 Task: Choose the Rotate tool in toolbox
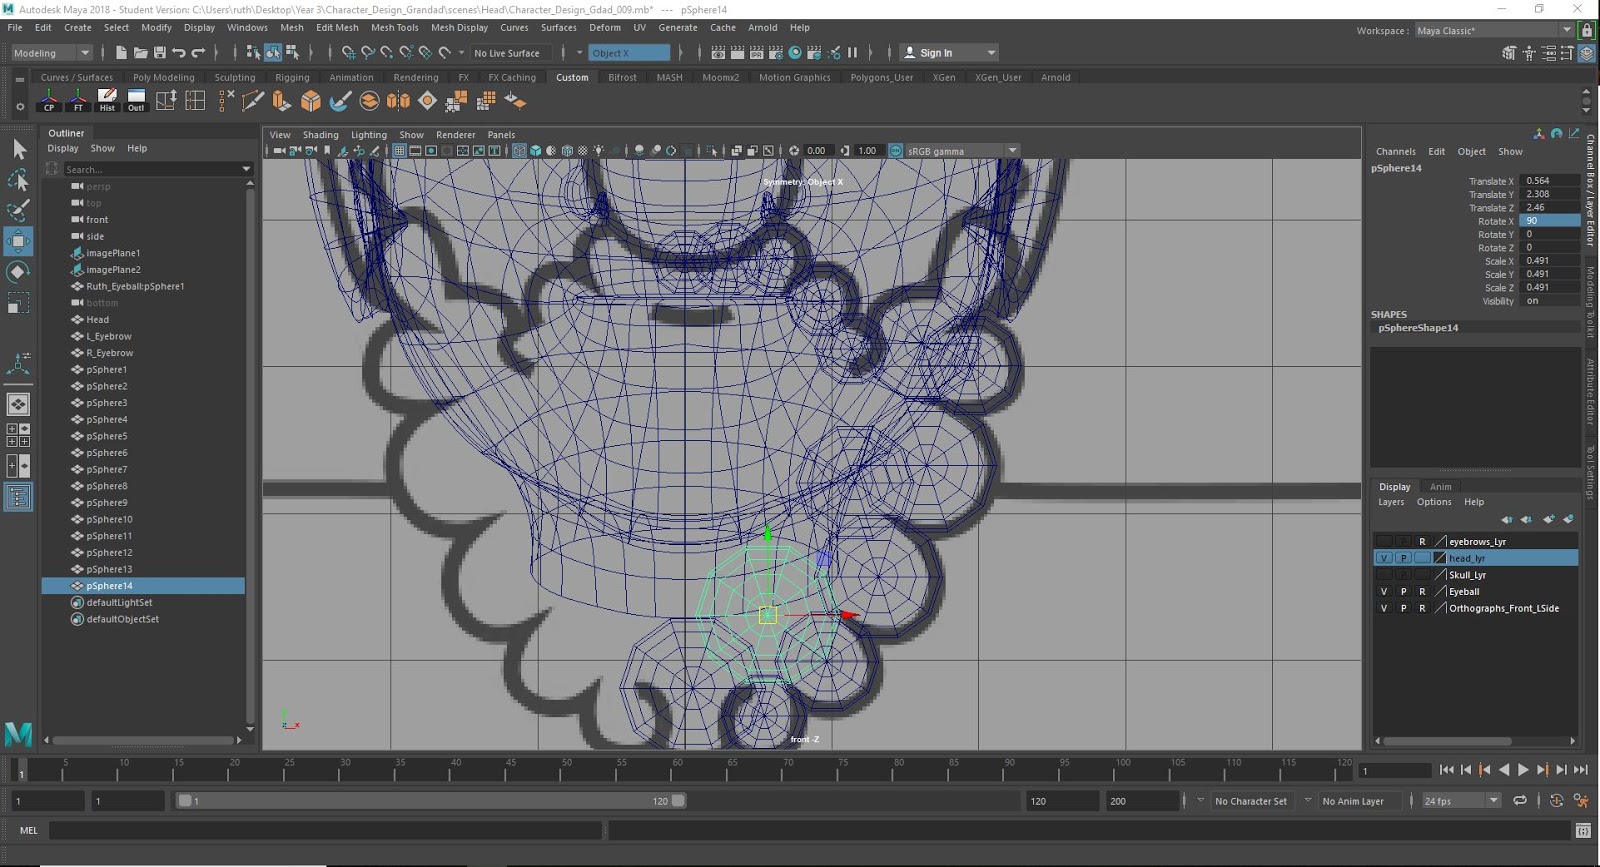18,272
